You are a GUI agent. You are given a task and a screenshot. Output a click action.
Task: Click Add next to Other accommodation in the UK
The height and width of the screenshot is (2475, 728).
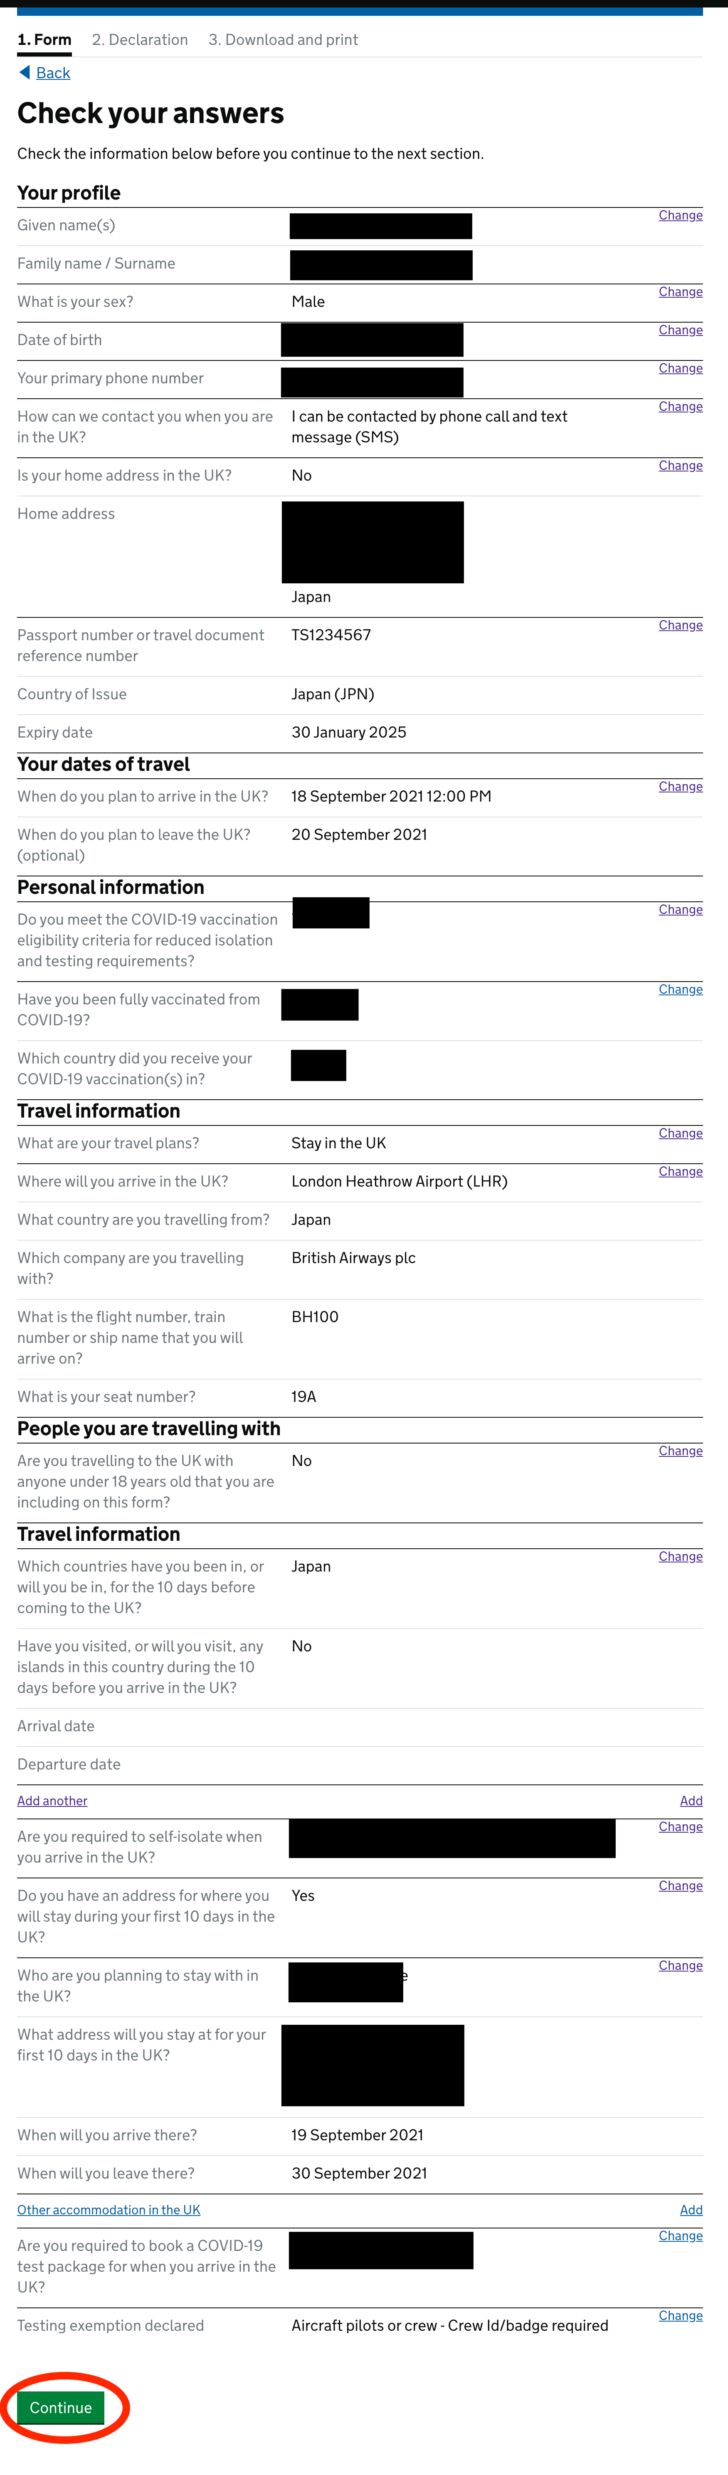tap(690, 2210)
